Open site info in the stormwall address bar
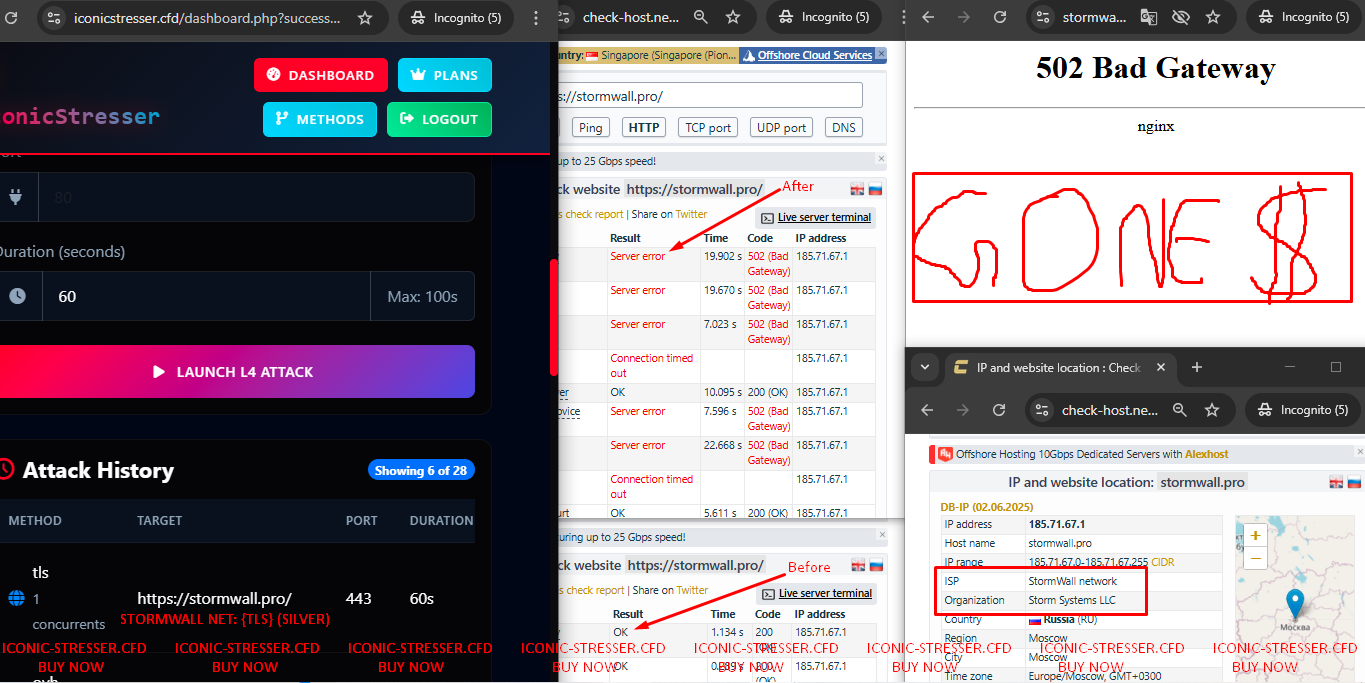The image size is (1365, 683). pos(1043,17)
